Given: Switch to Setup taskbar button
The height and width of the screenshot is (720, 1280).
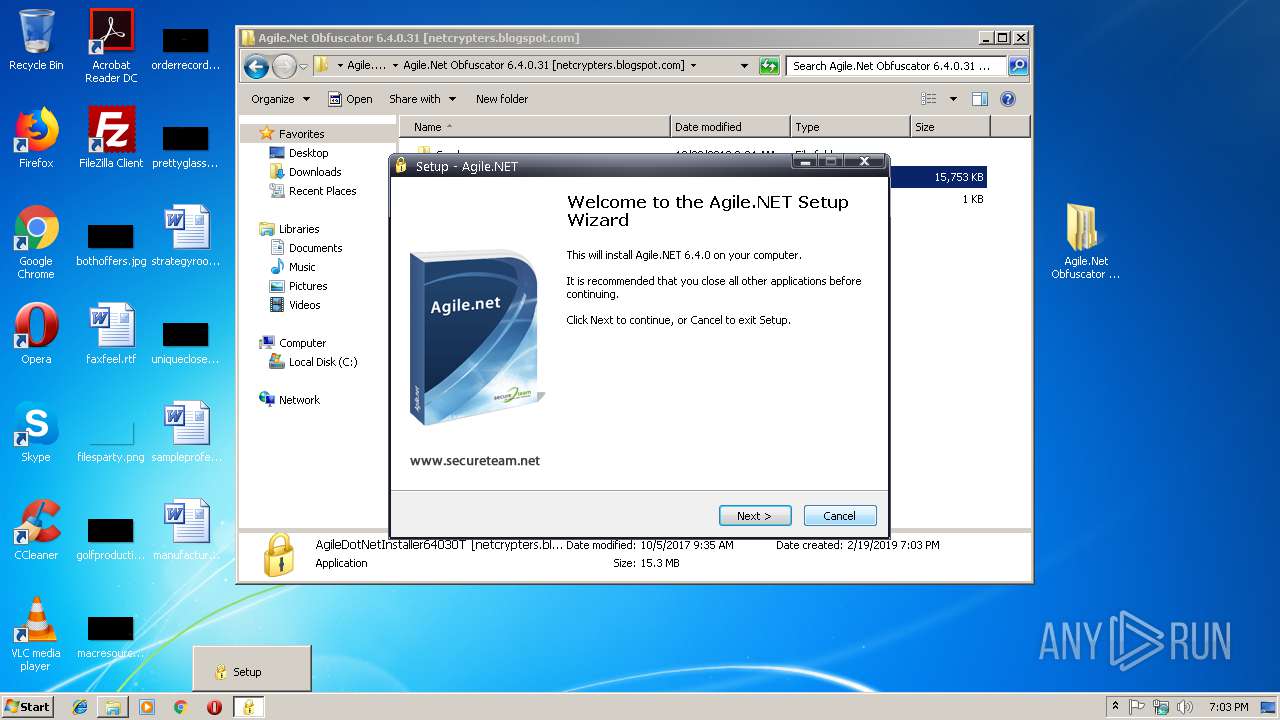Looking at the screenshot, I should point(249,707).
